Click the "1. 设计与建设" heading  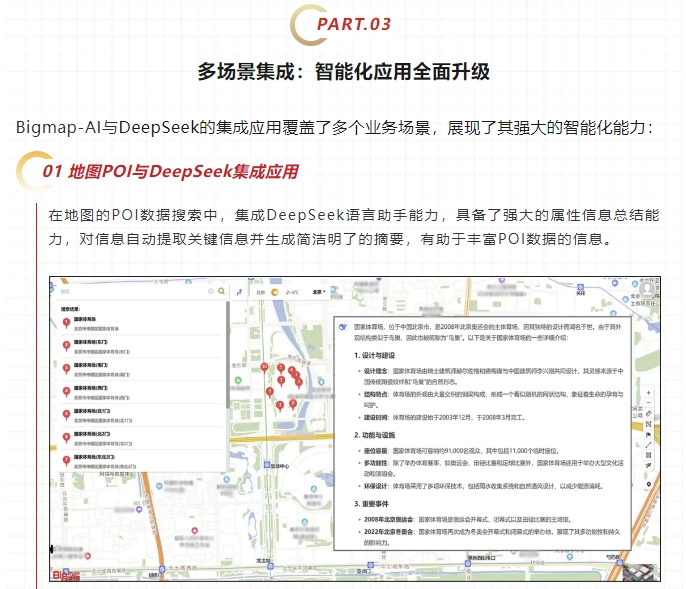pos(374,355)
